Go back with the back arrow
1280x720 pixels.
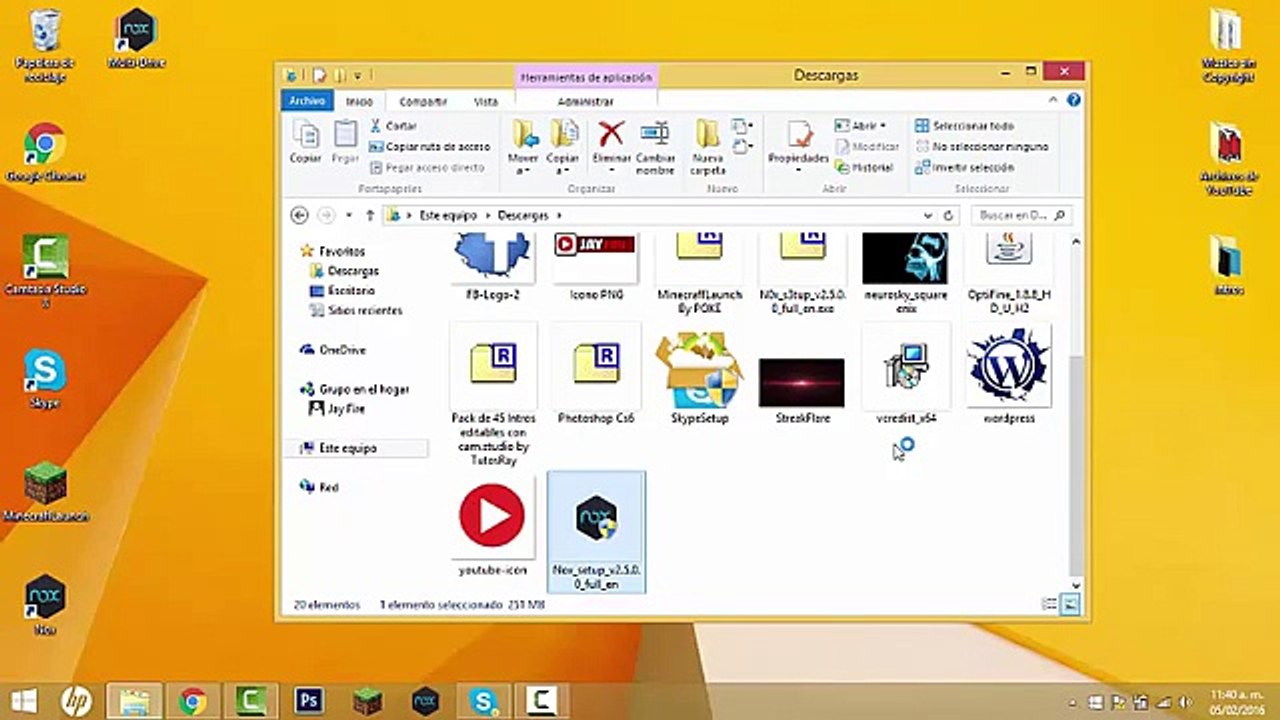[299, 215]
